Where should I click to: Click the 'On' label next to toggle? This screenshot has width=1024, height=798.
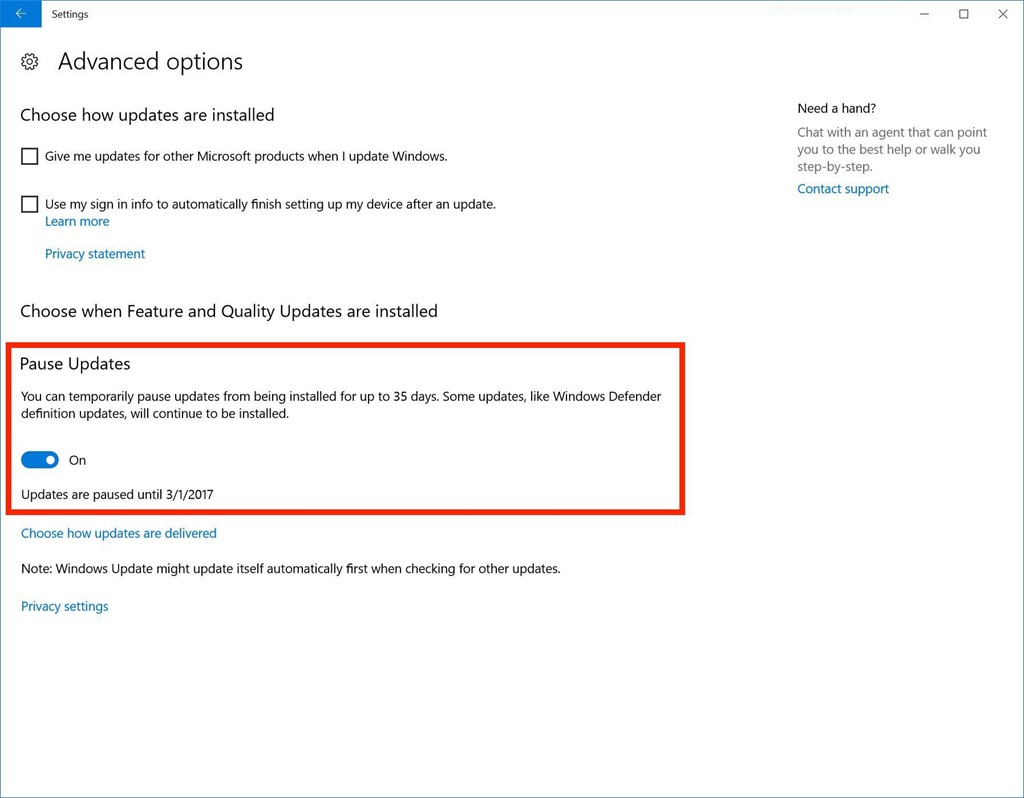point(77,460)
